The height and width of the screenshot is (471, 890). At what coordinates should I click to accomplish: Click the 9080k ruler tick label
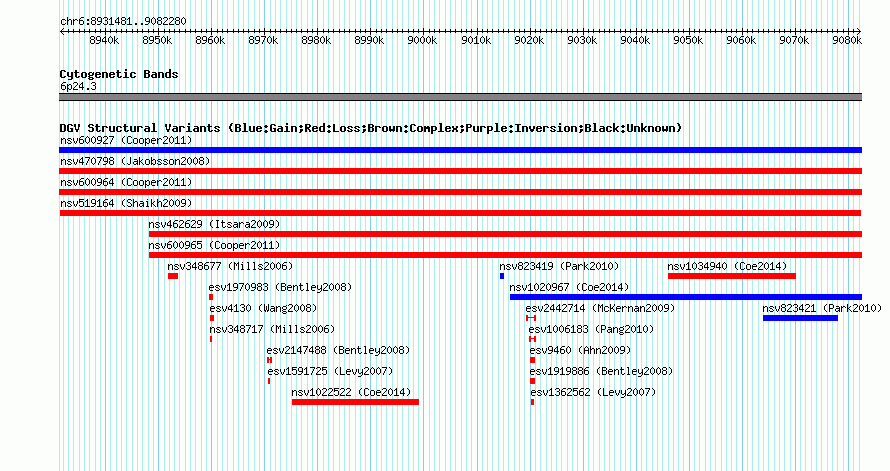tap(847, 40)
